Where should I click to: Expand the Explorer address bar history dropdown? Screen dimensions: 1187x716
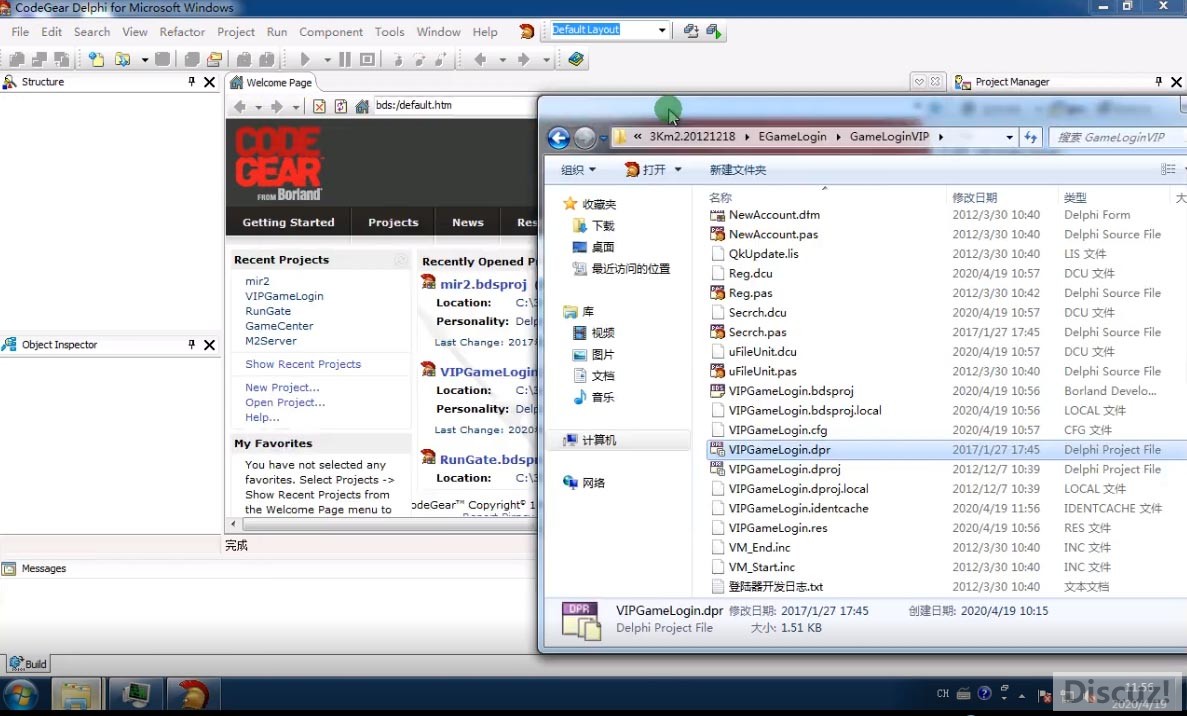[1009, 137]
